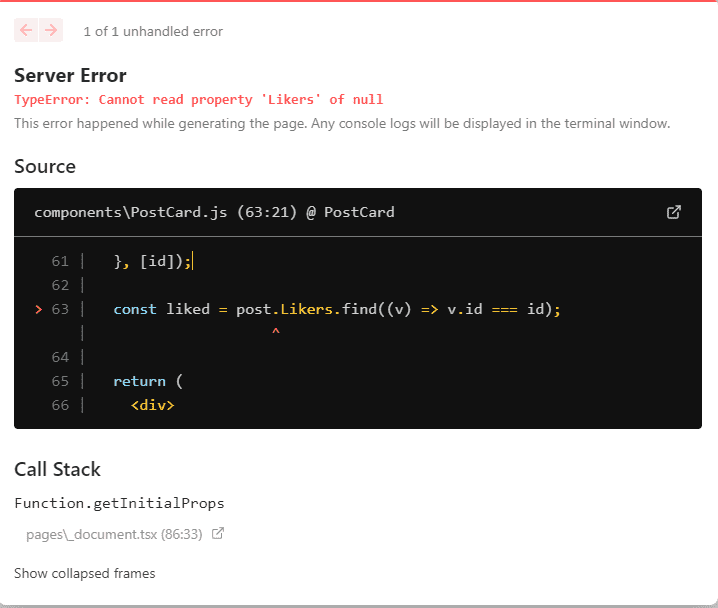
Task: Open _document.tsx via its external-link icon
Action: pos(218,533)
